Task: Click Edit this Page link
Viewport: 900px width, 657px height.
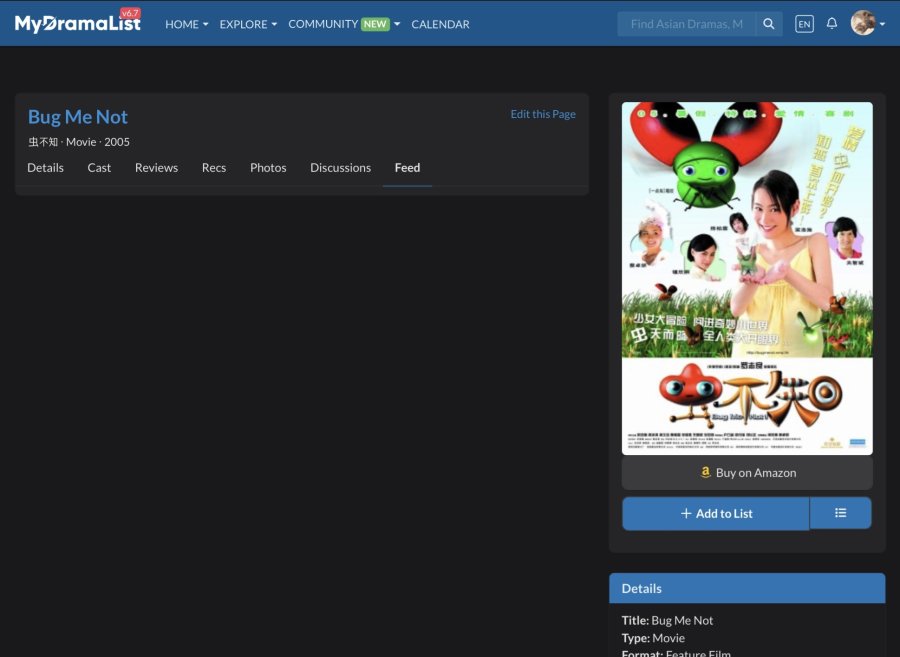Action: (x=543, y=114)
